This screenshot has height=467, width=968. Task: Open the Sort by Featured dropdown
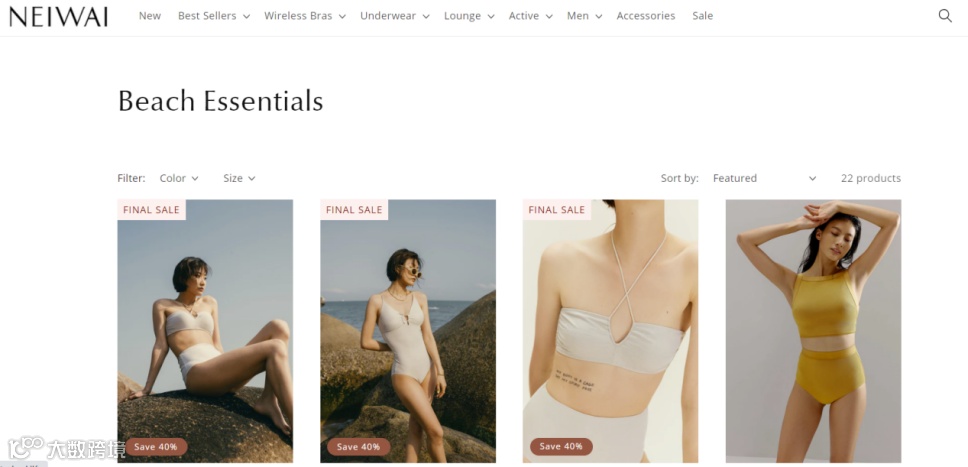pos(764,178)
